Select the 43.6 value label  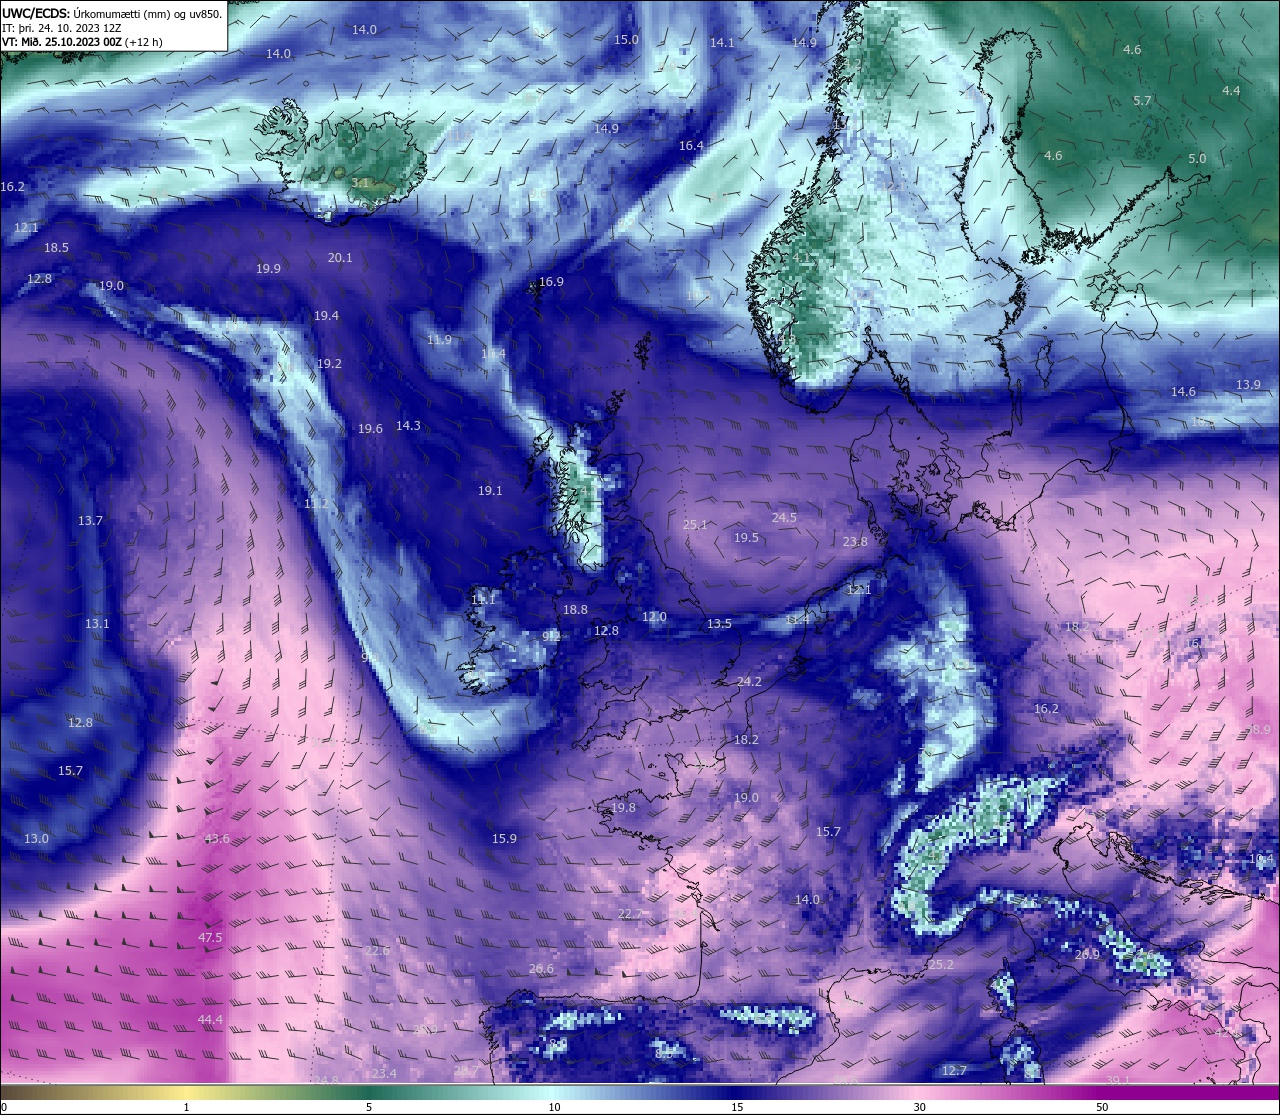217,839
